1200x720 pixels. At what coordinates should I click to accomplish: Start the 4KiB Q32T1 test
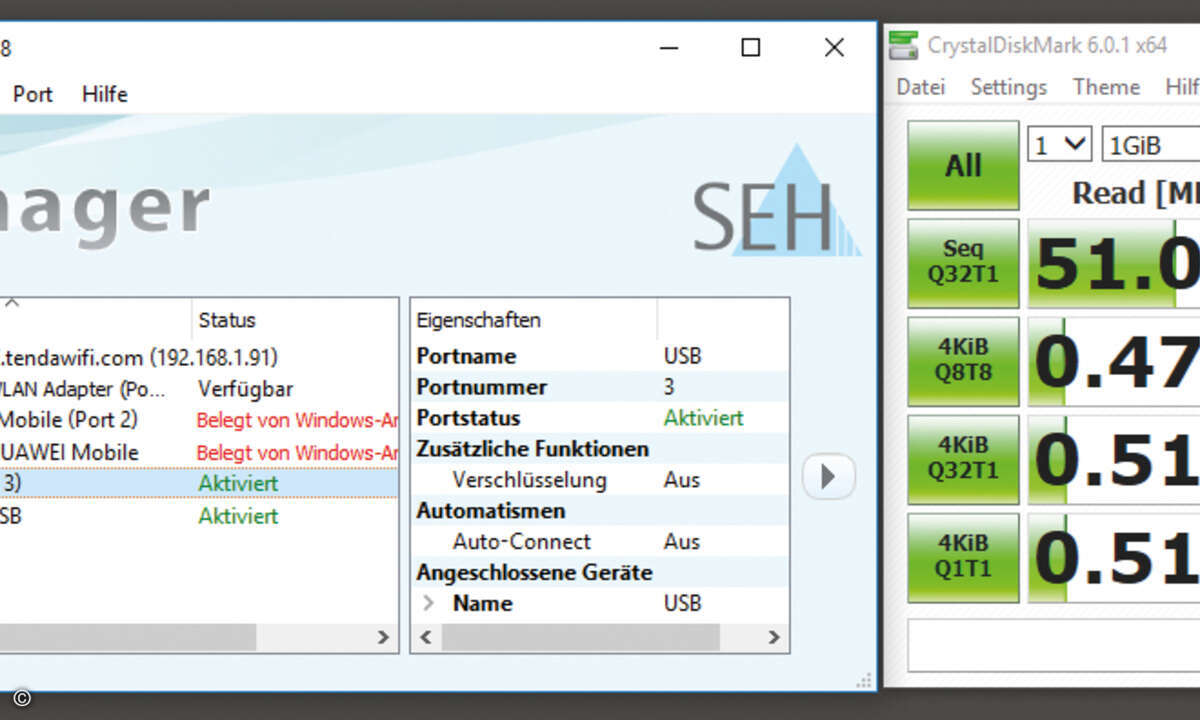[x=963, y=459]
